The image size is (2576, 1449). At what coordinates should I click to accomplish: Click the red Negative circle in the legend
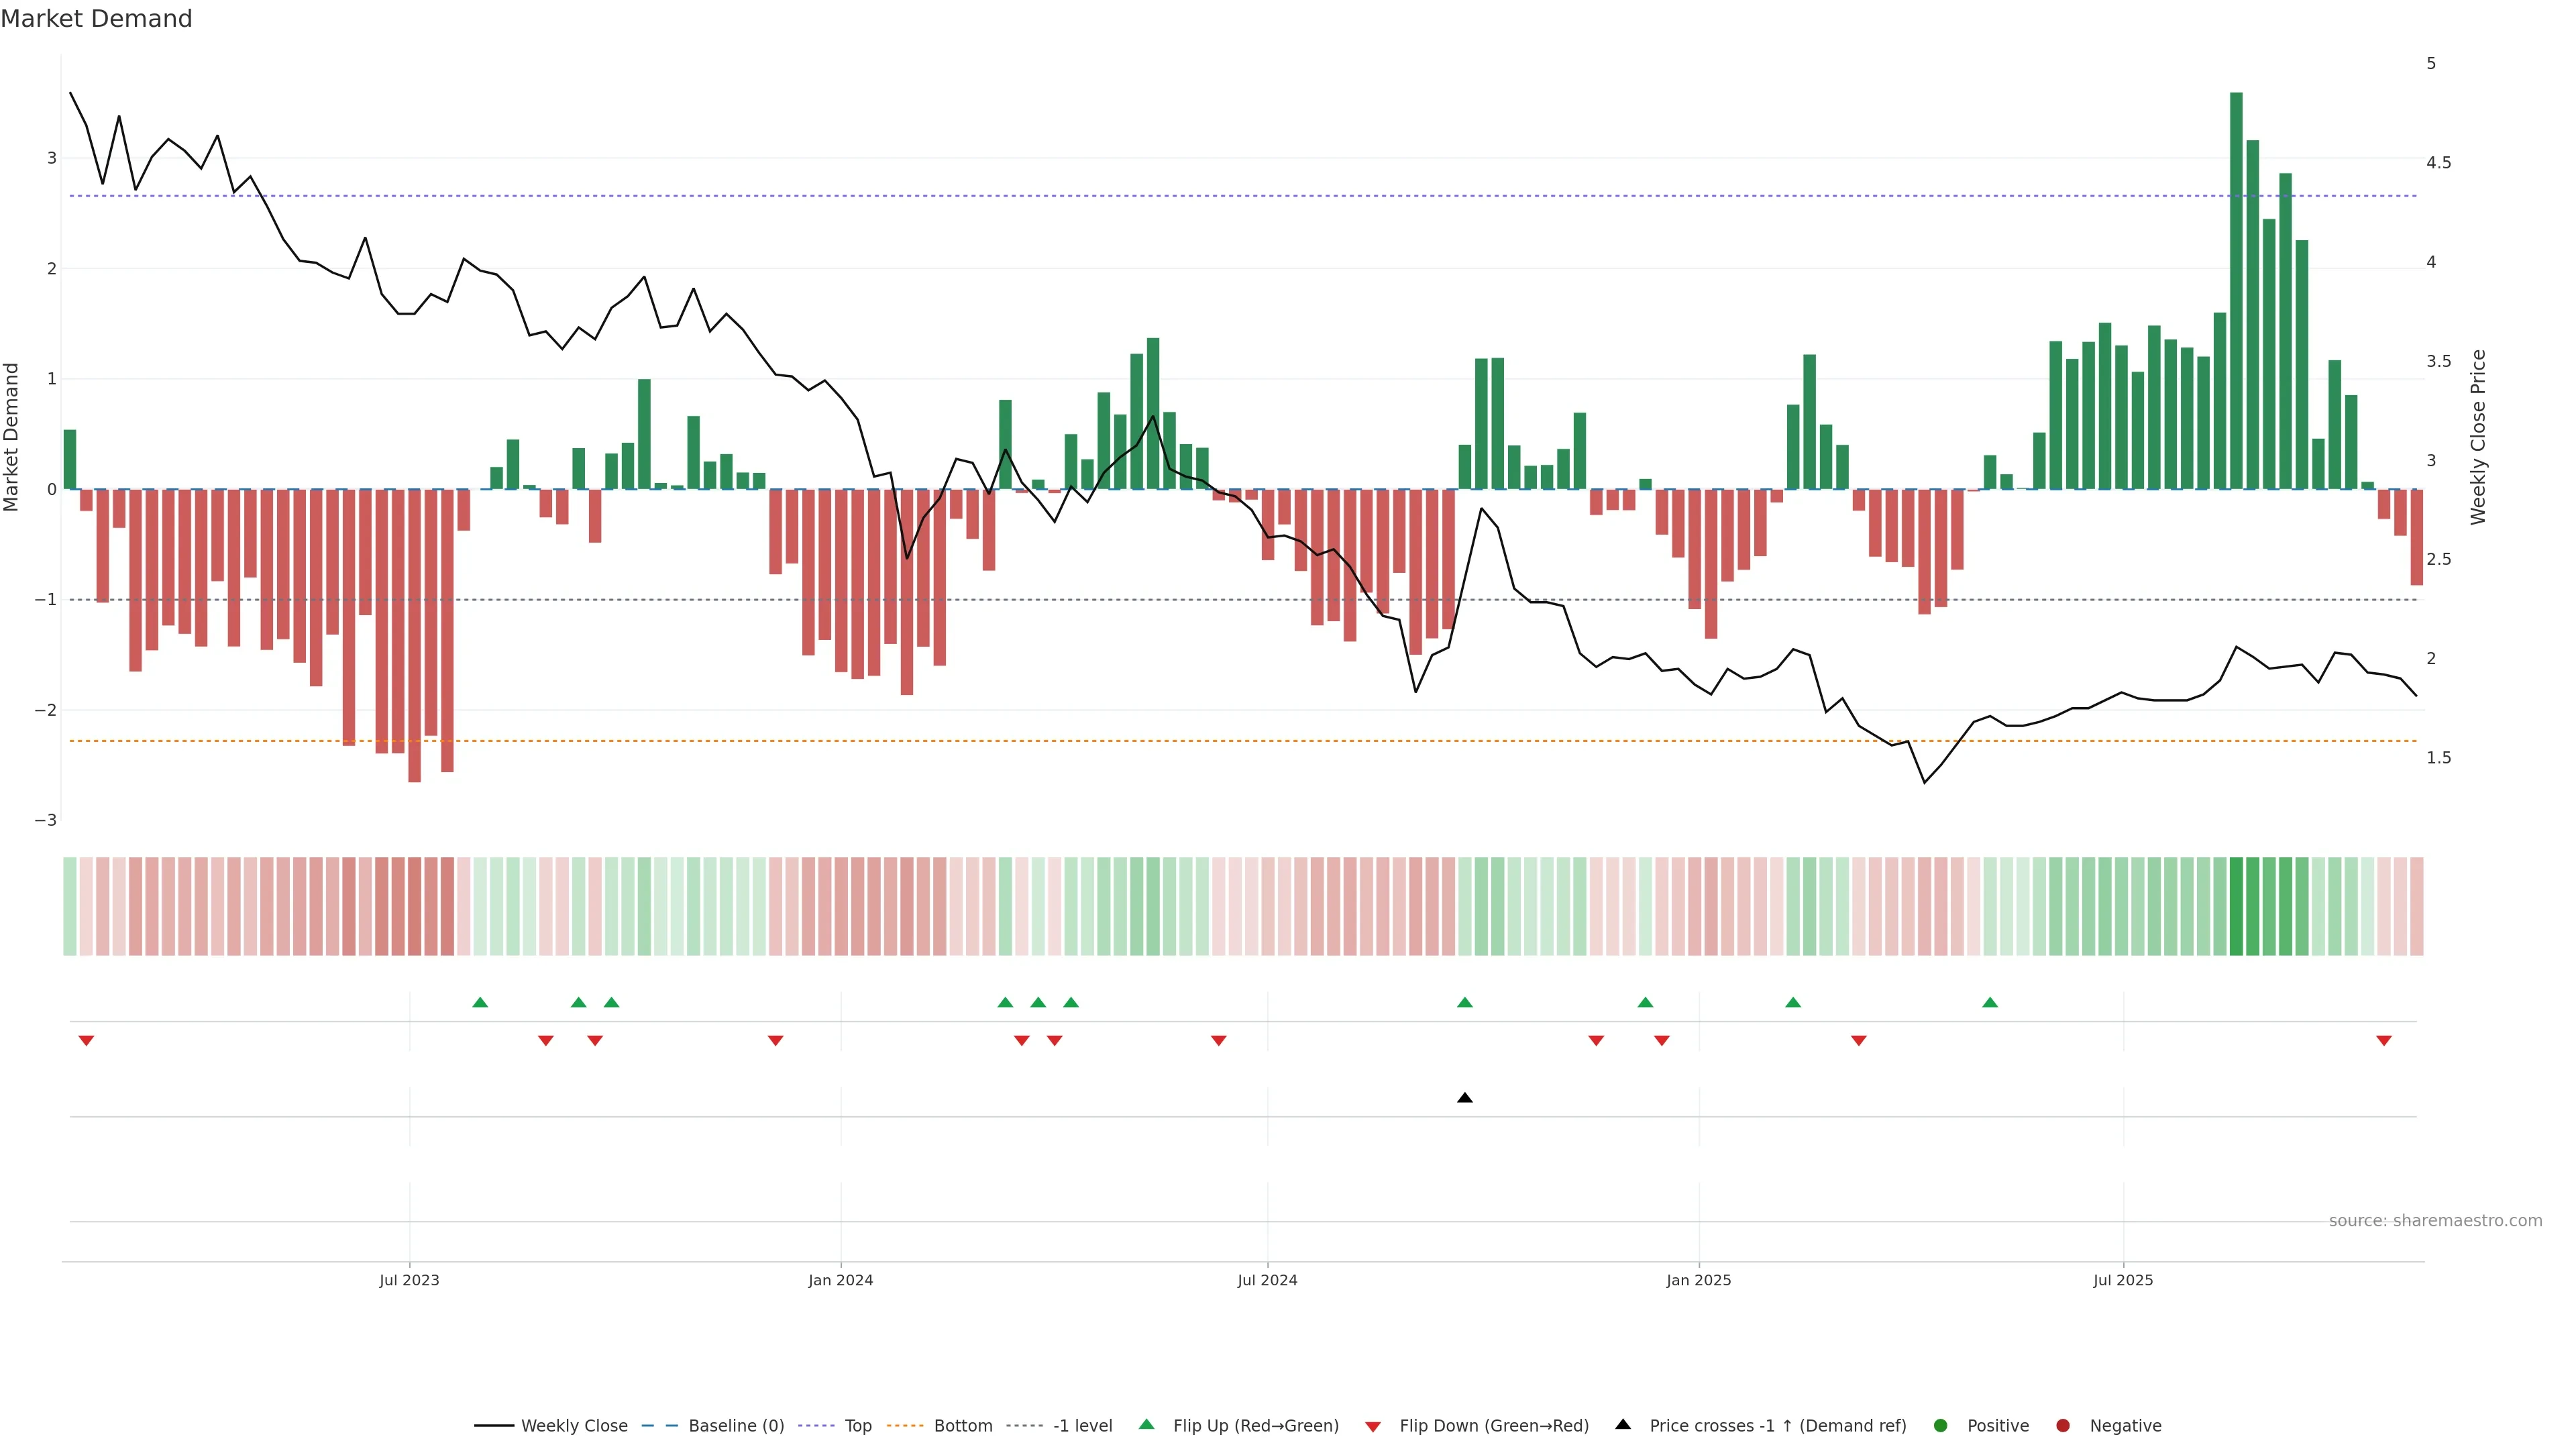(2063, 1426)
